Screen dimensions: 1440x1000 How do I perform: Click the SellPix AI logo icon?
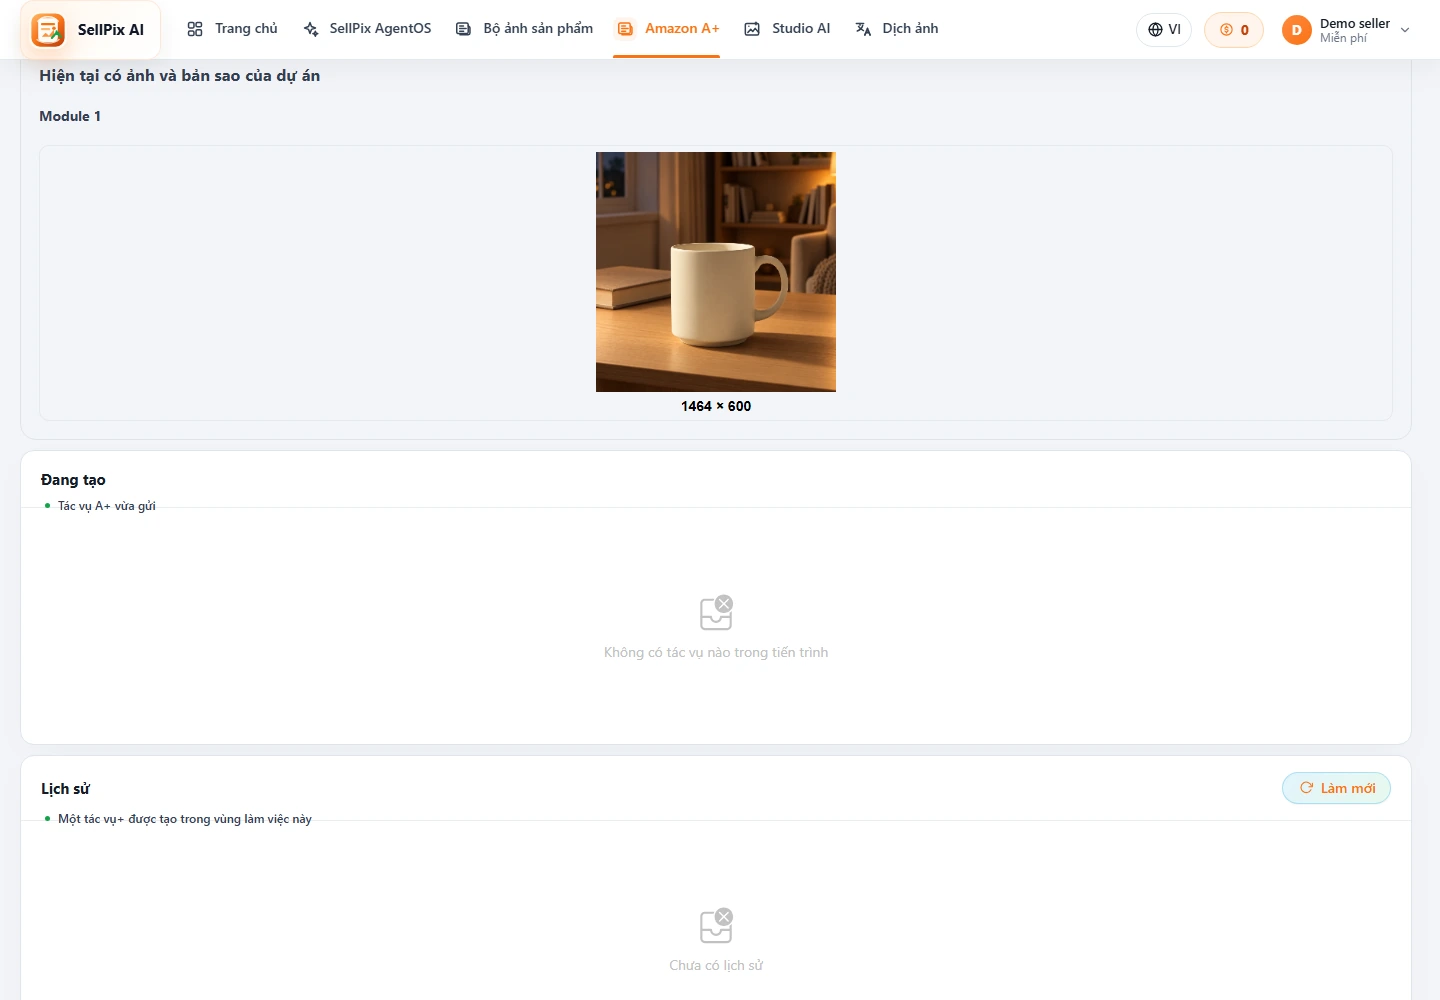click(x=48, y=30)
